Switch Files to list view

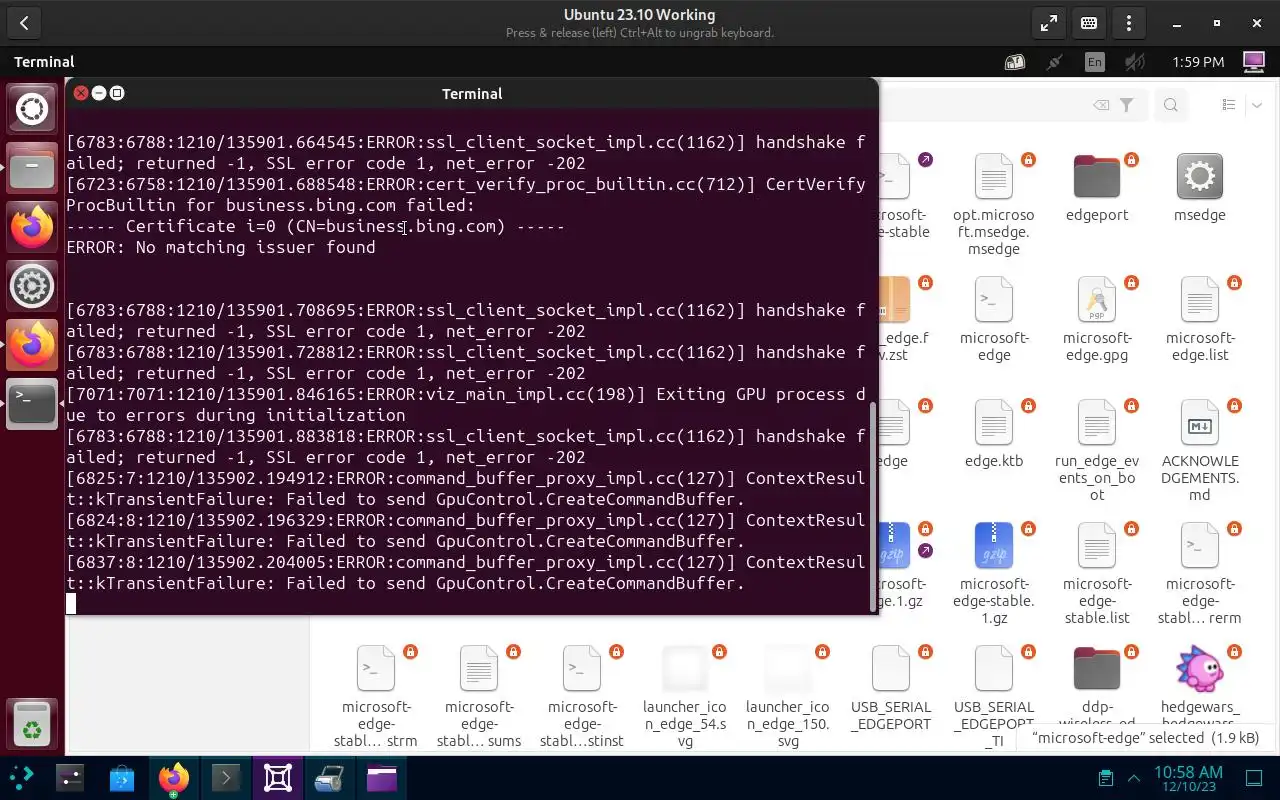(1229, 105)
